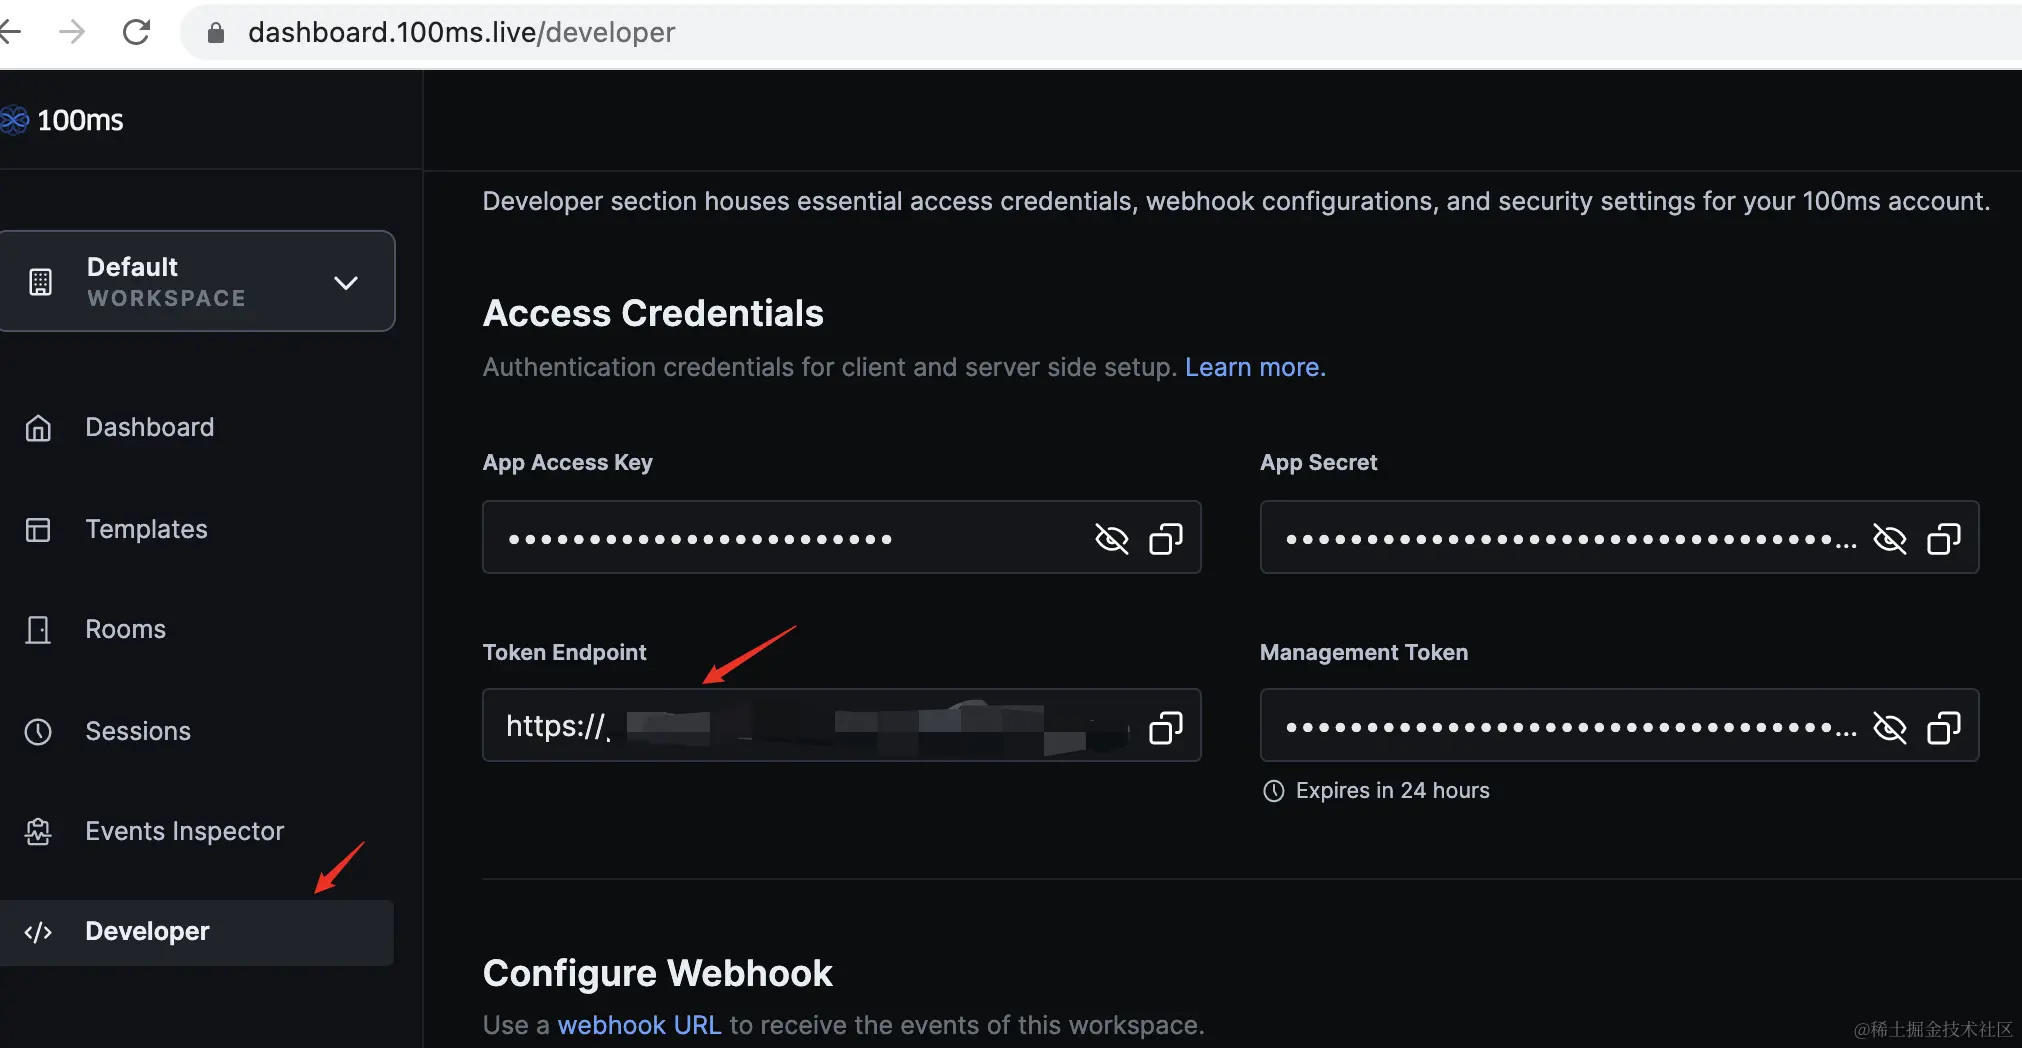Toggle visibility of App Access Key
This screenshot has width=2022, height=1048.
[1111, 539]
